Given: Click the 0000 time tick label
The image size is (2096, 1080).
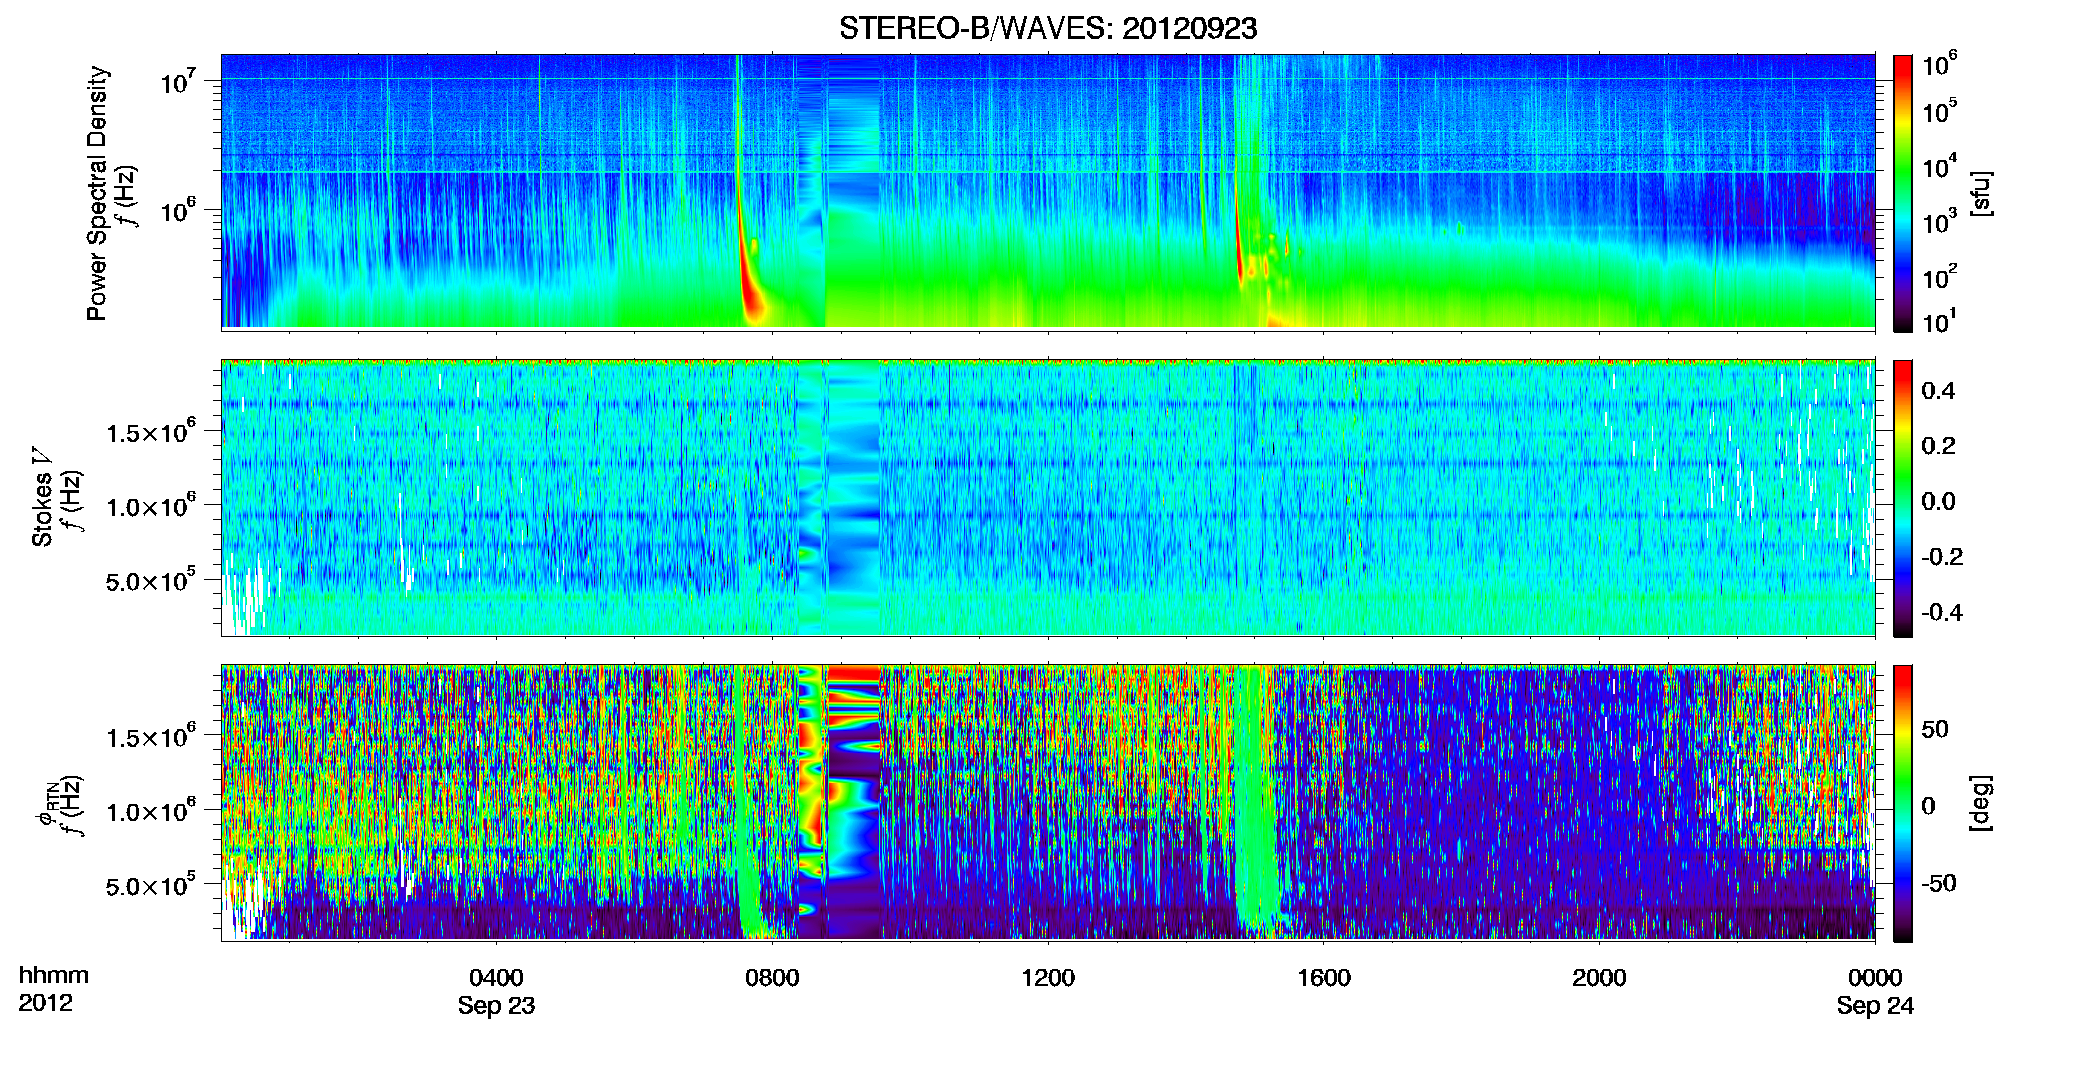Looking at the screenshot, I should [1875, 977].
